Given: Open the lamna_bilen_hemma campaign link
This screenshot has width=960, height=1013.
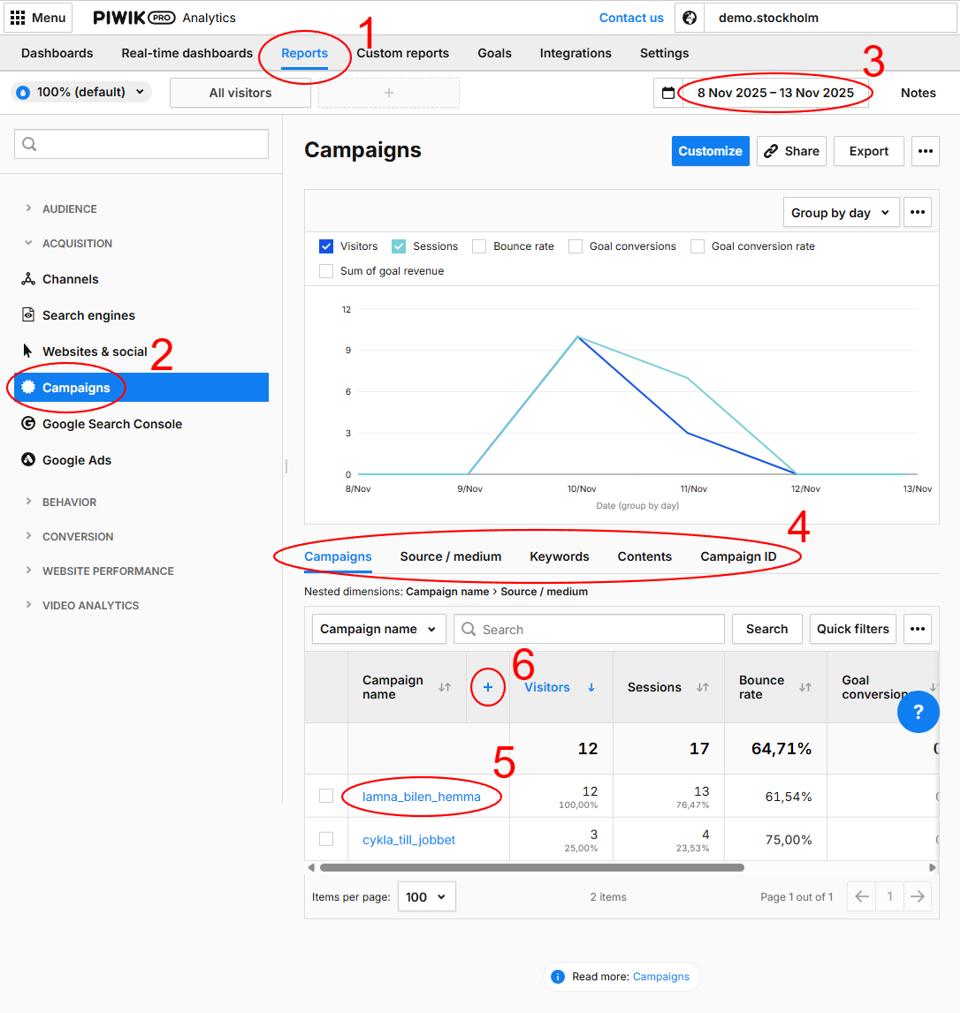Looking at the screenshot, I should tap(421, 797).
